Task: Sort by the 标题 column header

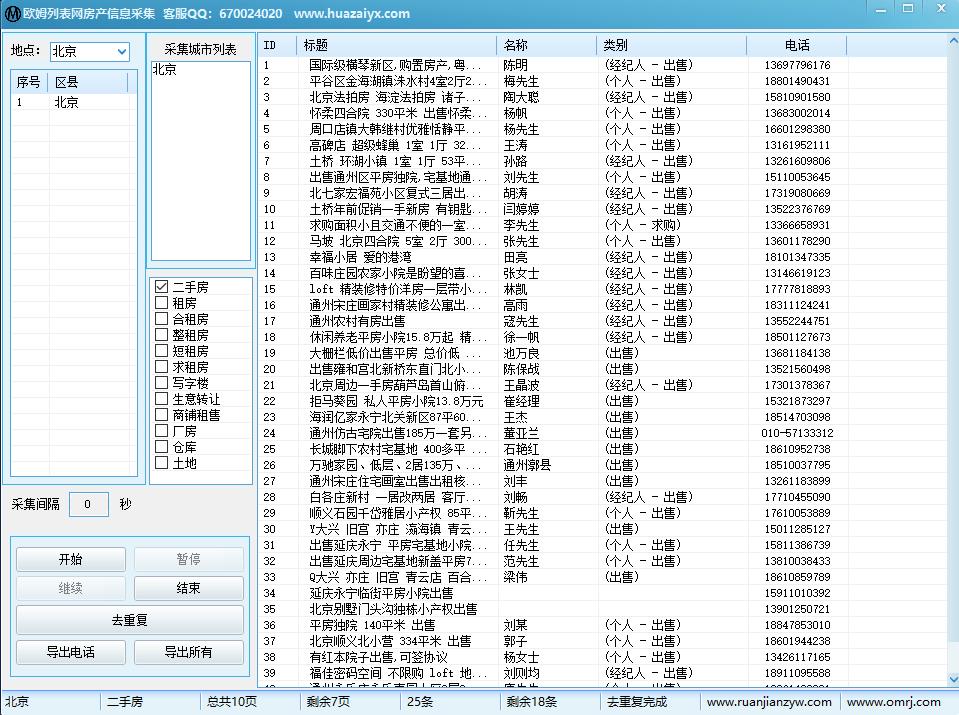Action: click(x=396, y=45)
